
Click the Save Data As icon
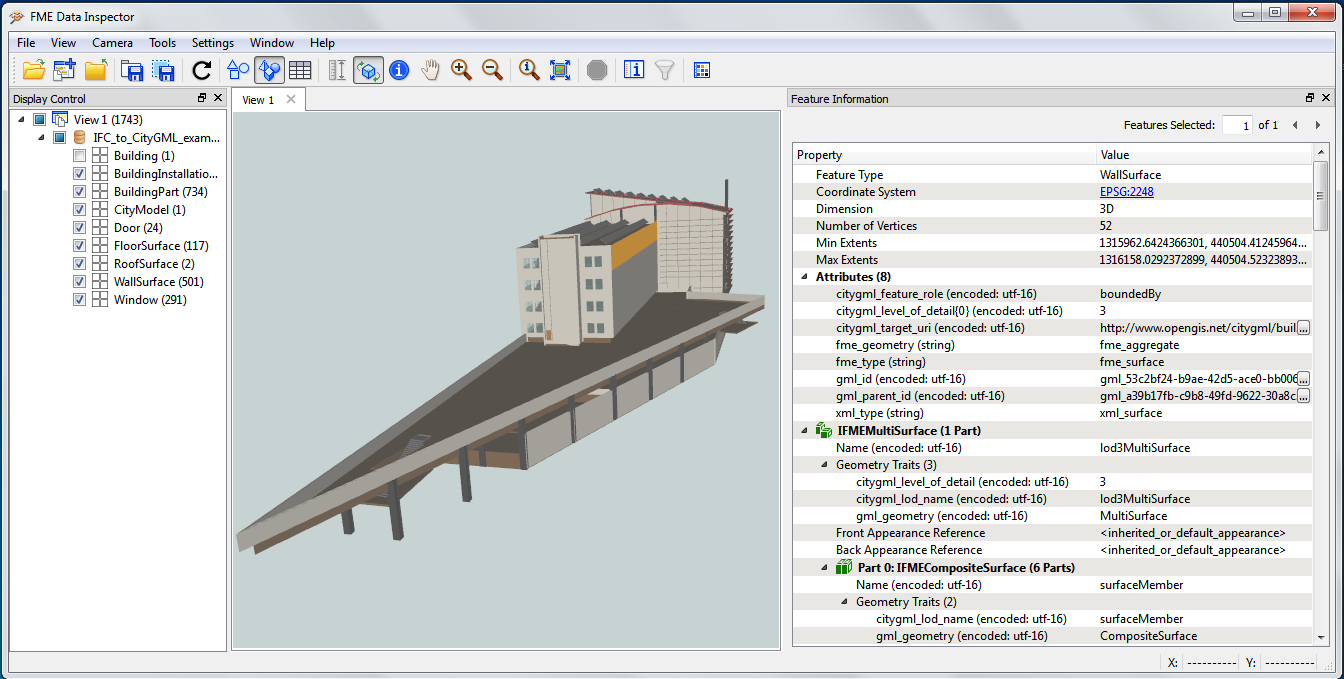pos(132,70)
